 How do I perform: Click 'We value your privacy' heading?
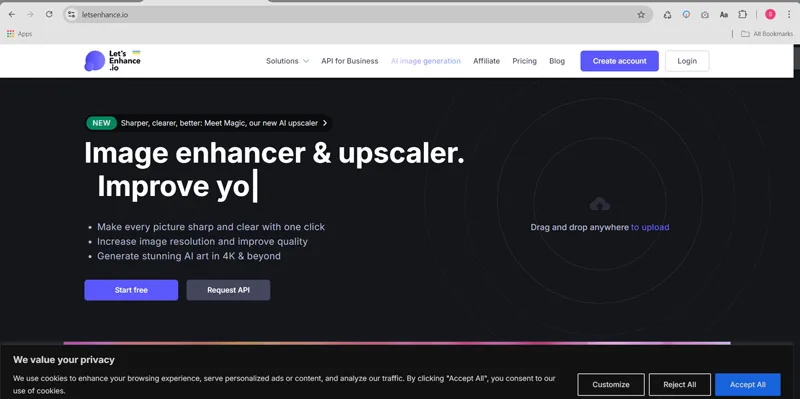click(x=64, y=360)
